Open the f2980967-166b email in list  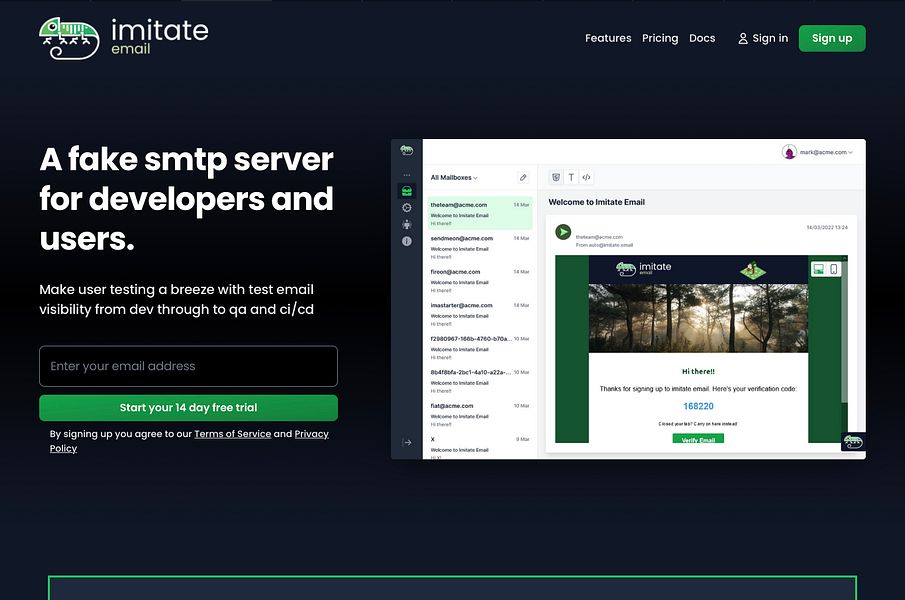(x=480, y=347)
